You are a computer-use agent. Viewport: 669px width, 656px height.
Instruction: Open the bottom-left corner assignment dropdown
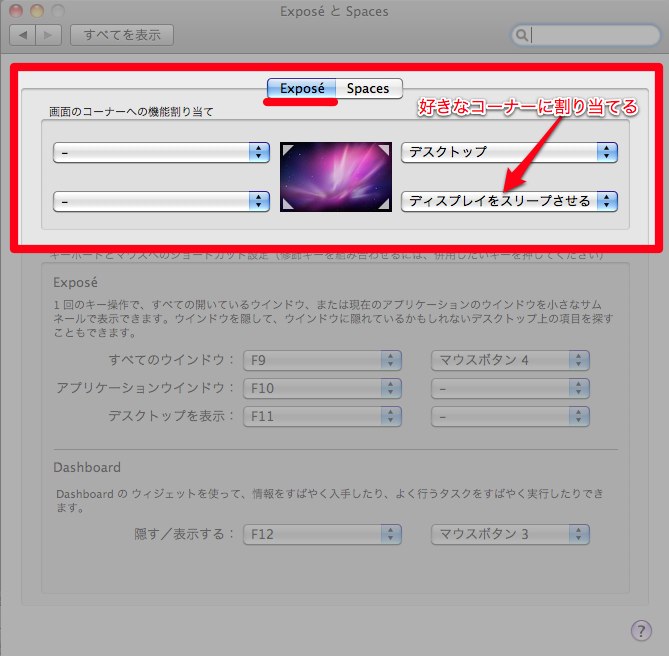161,201
